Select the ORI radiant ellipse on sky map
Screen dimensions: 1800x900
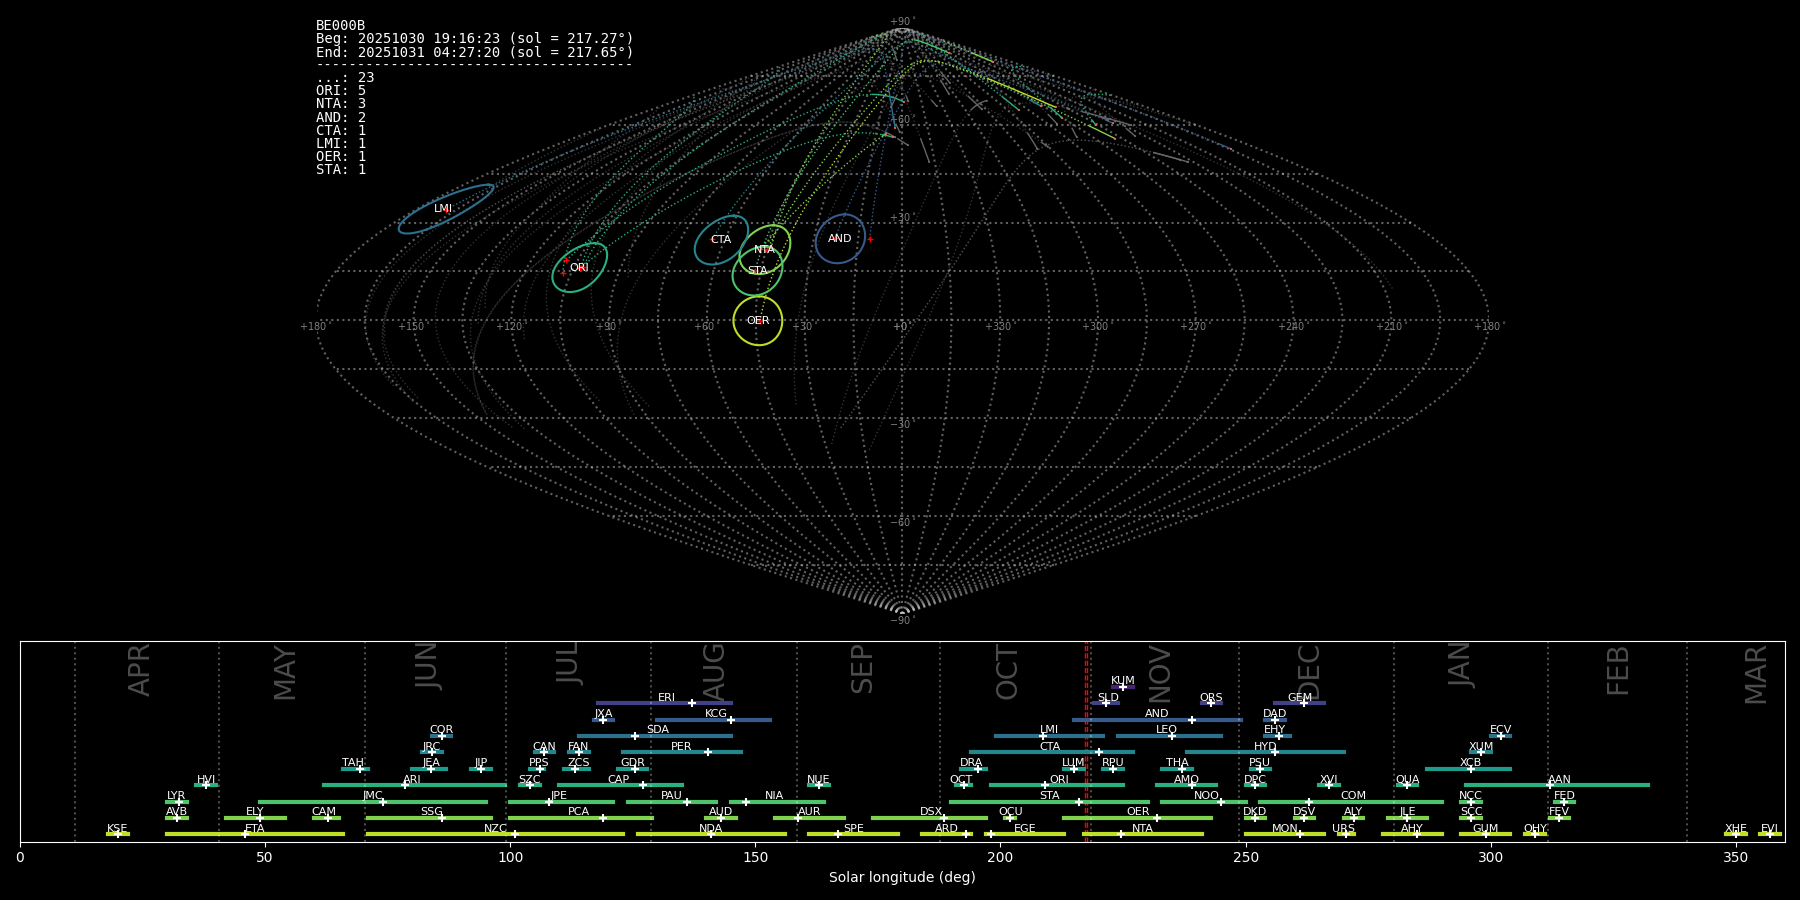[x=580, y=268]
